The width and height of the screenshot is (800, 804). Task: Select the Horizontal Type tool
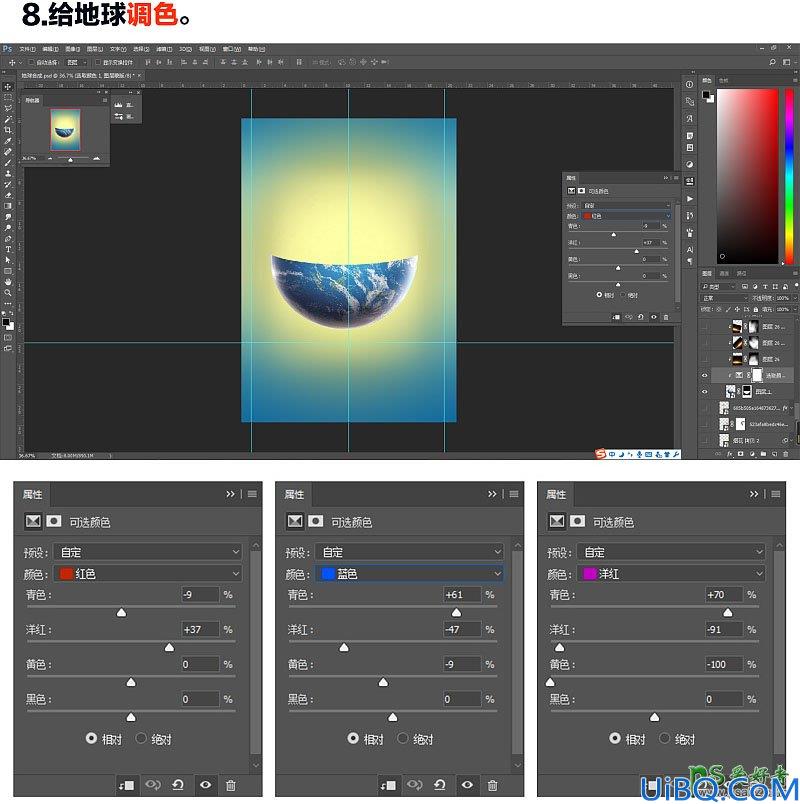tap(8, 249)
